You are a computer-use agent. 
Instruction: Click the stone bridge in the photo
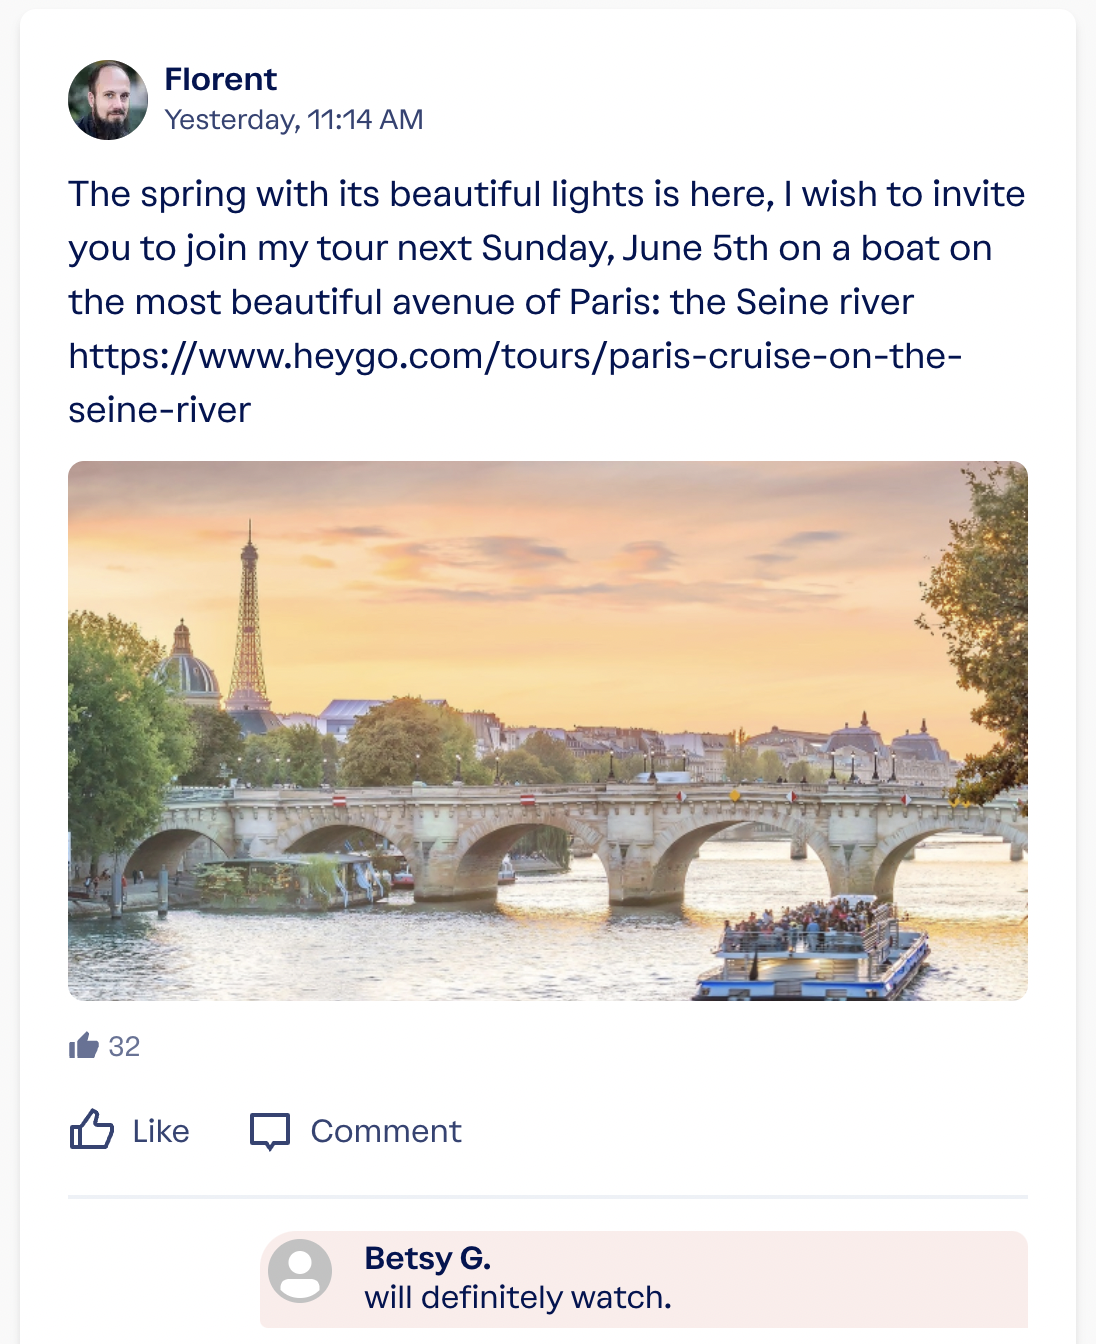tap(560, 830)
